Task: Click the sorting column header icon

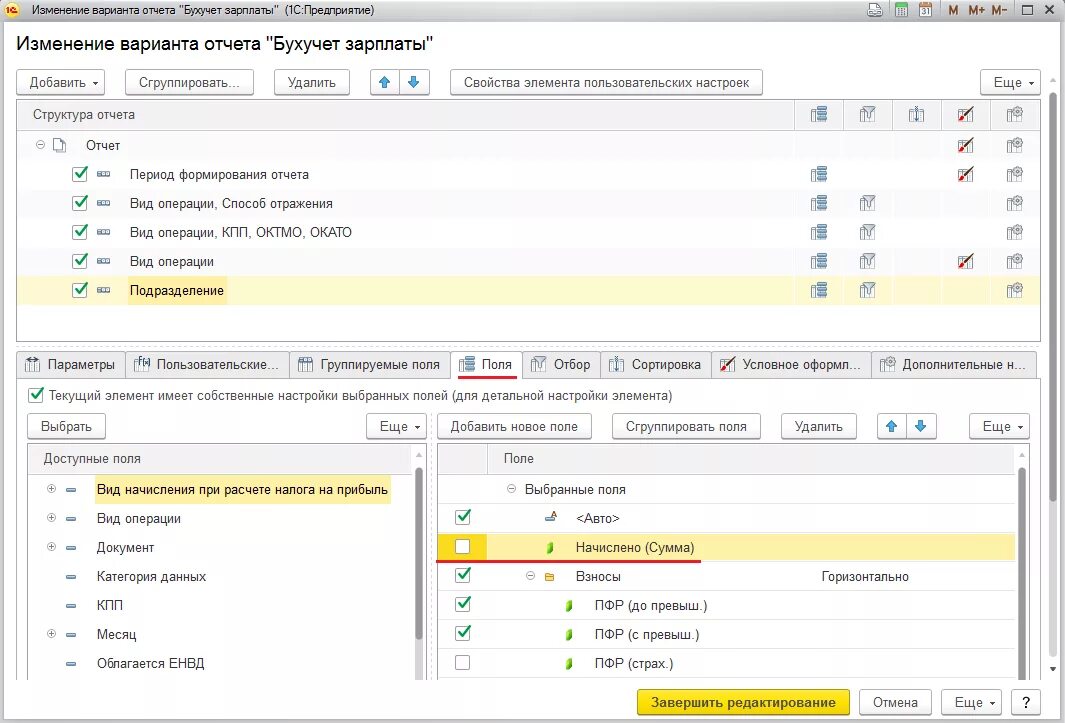Action: pos(916,114)
